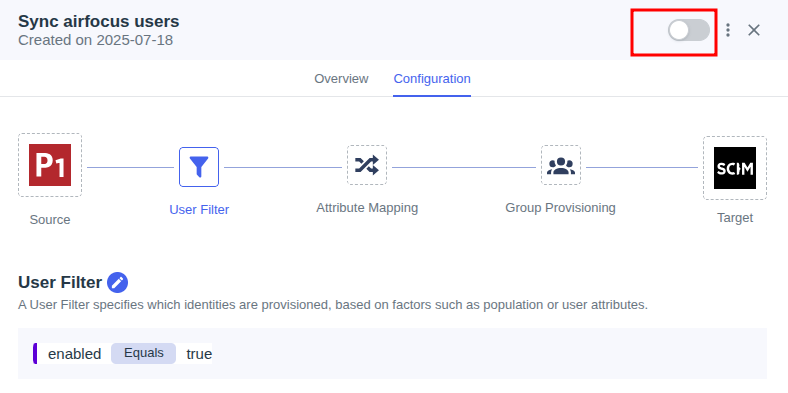Open the Attribute Mapping shuffle icon
Image resolution: width=788 pixels, height=393 pixels.
tap(367, 165)
